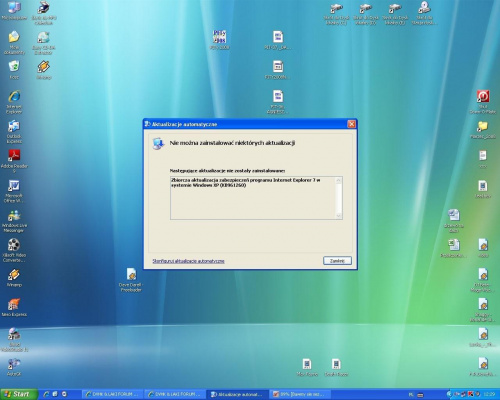Open the red Shut Down-O-Matic shortcut

[x=483, y=102]
